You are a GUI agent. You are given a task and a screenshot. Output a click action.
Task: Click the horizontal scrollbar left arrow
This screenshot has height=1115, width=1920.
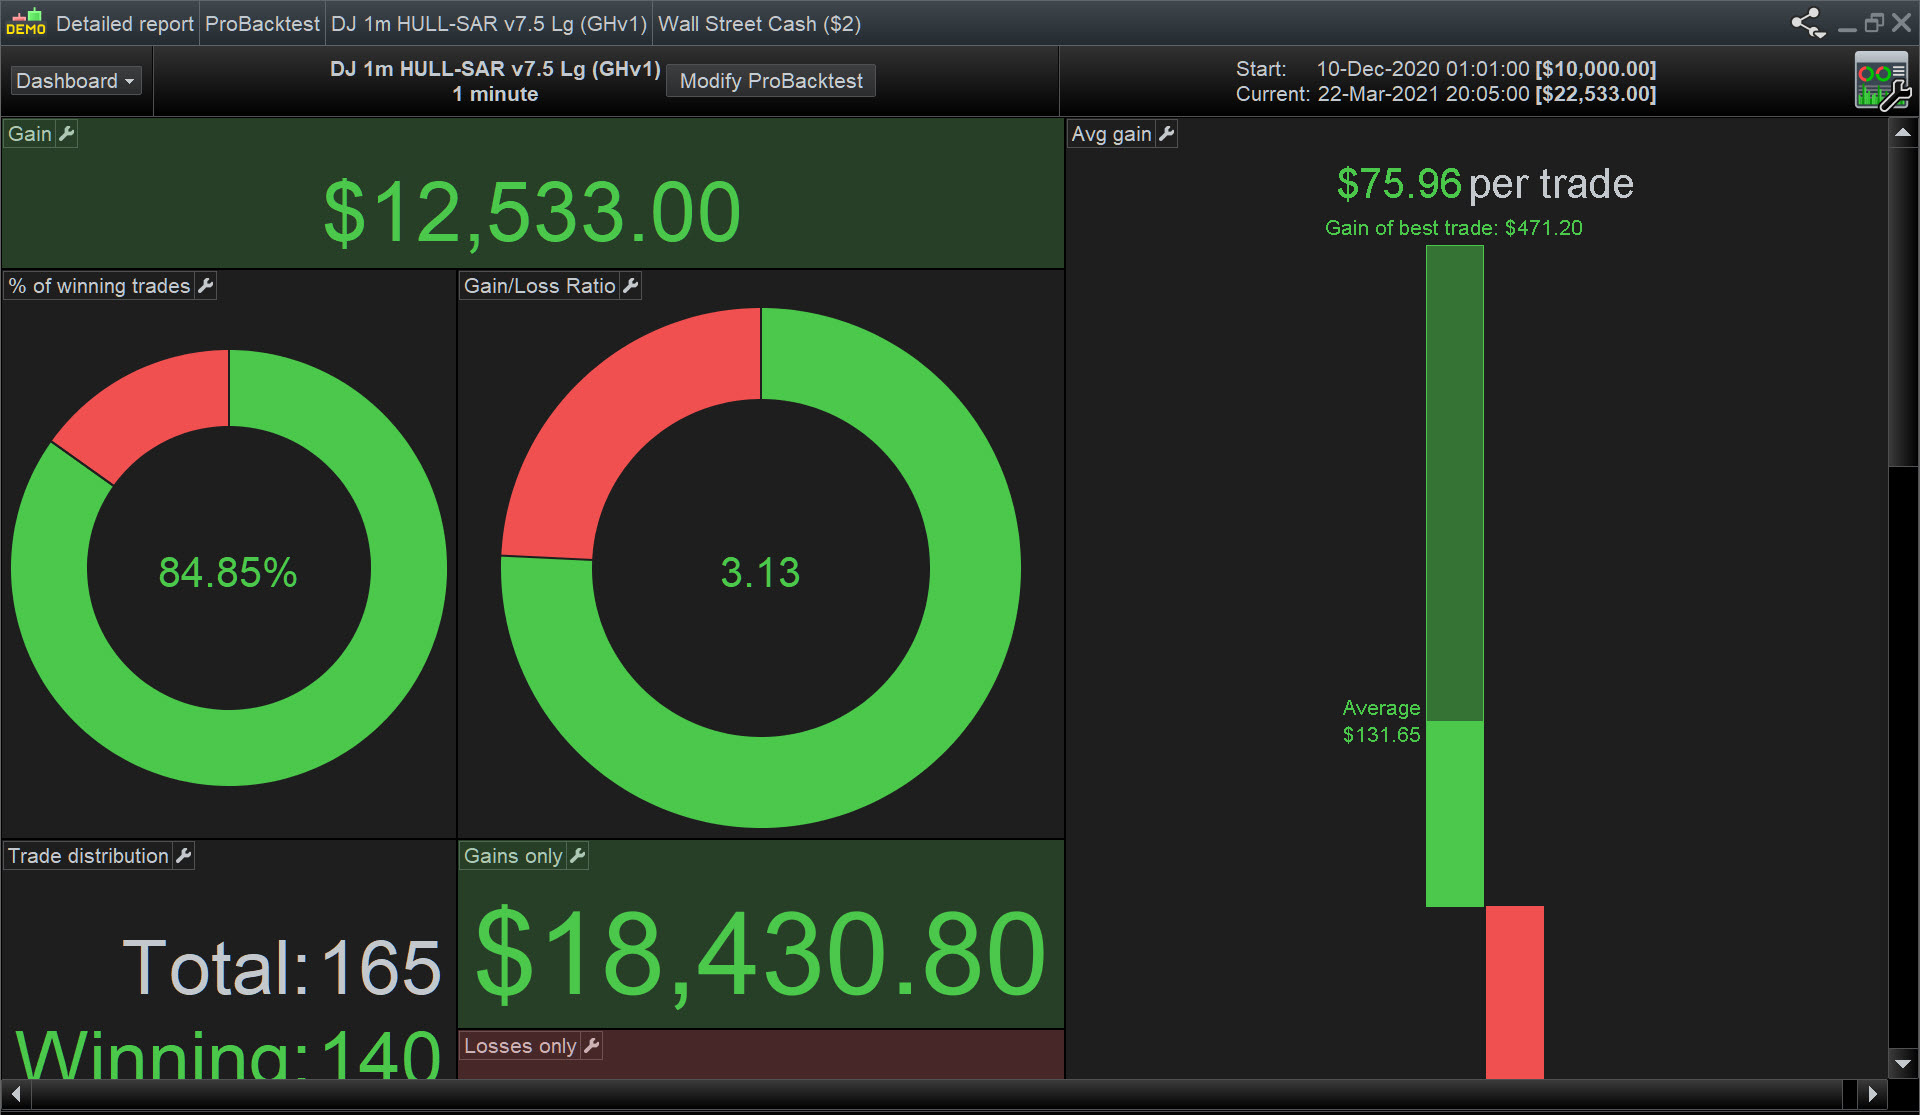tap(15, 1094)
